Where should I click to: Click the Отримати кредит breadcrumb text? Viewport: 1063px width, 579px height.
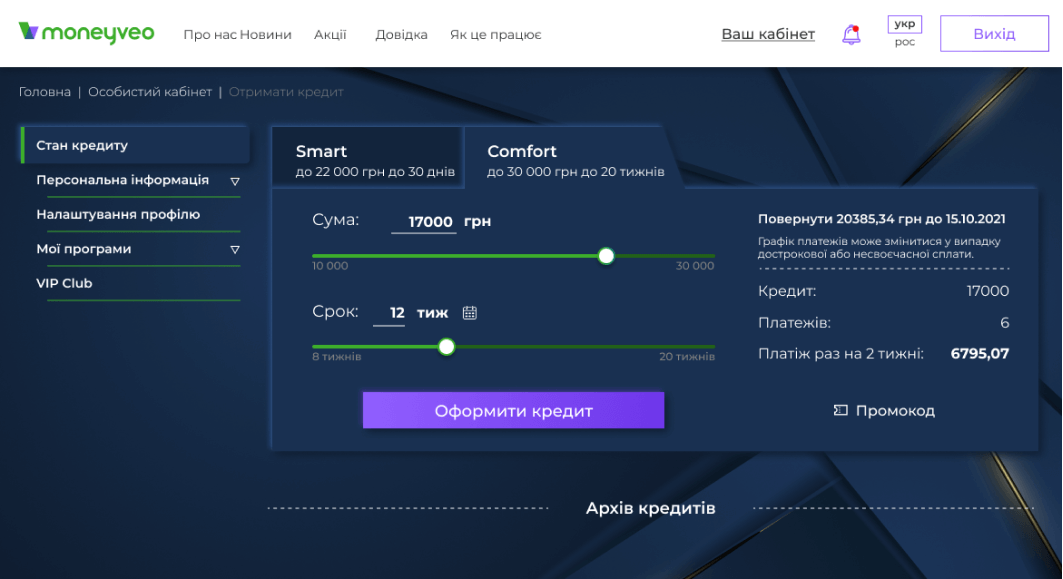point(286,92)
